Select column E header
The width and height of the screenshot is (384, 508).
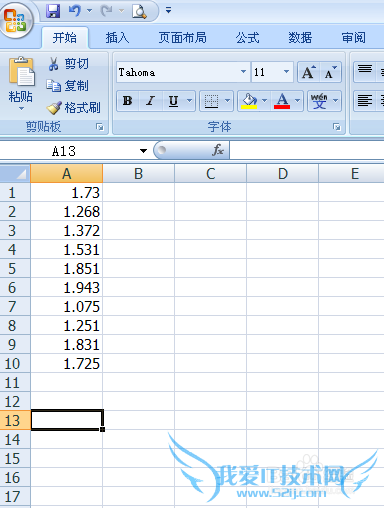coord(352,173)
